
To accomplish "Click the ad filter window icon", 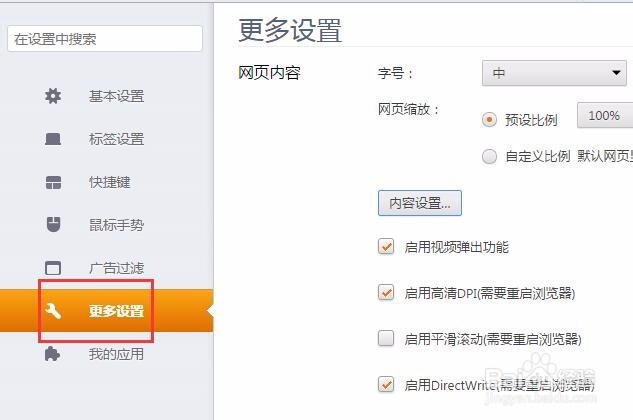I will point(53,268).
